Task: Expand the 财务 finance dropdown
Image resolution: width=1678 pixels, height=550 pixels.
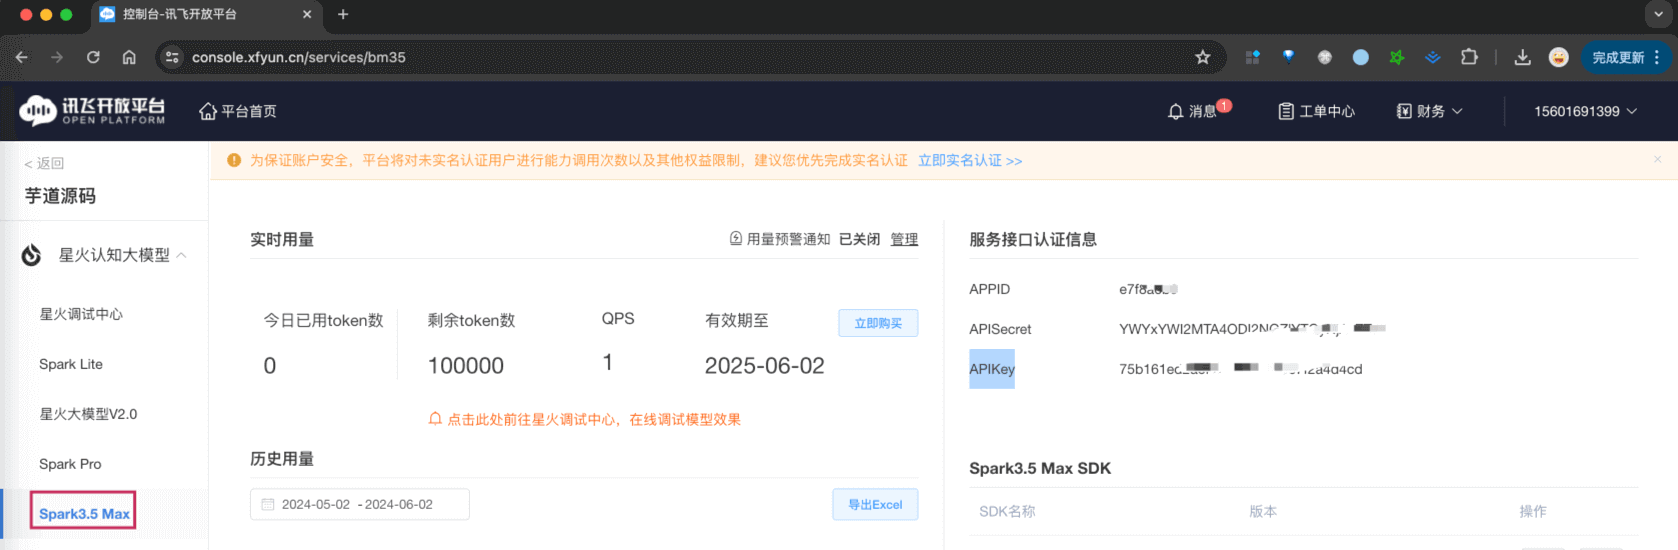Action: [1430, 111]
